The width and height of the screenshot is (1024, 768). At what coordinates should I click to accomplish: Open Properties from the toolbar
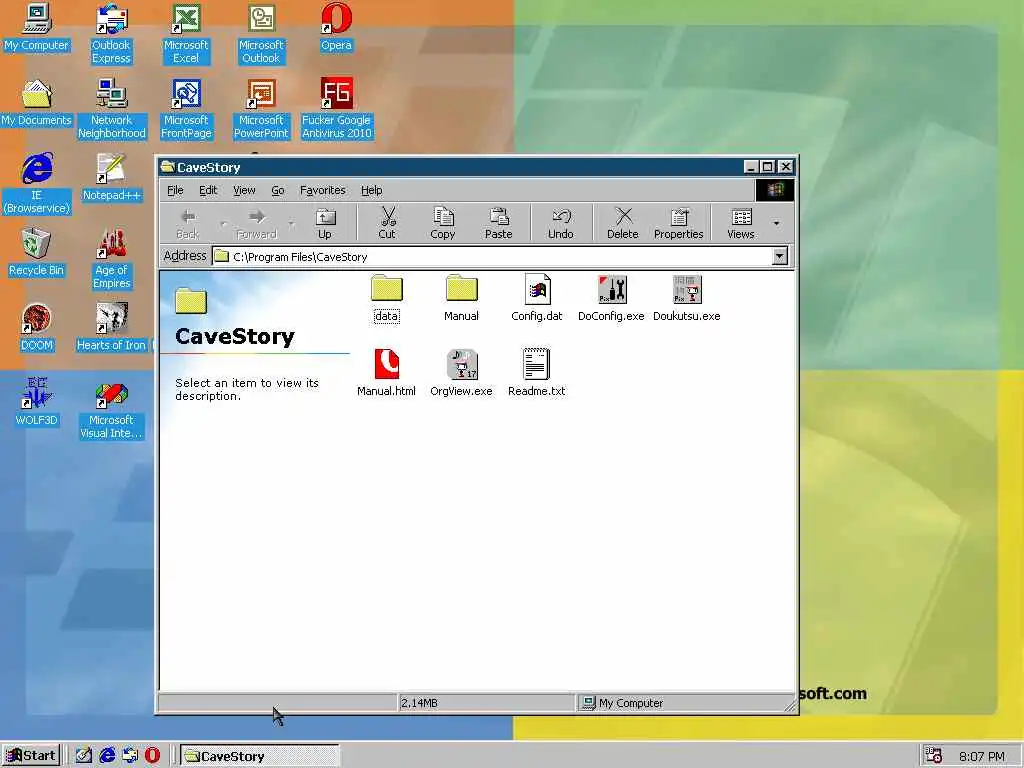tap(679, 224)
